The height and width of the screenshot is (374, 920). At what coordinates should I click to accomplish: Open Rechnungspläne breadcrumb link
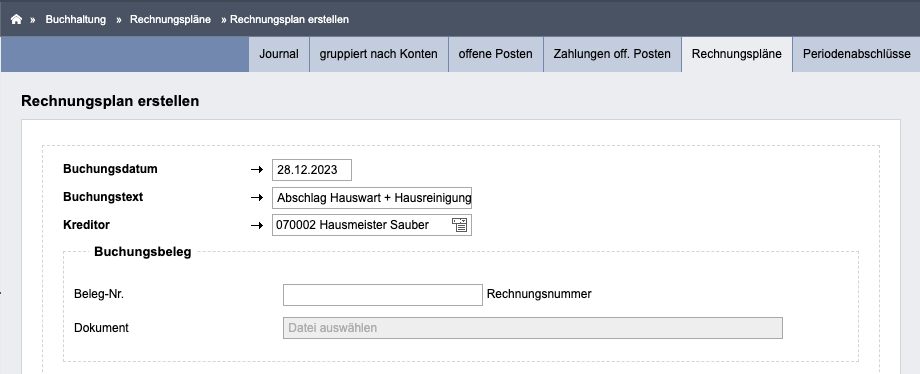click(170, 19)
